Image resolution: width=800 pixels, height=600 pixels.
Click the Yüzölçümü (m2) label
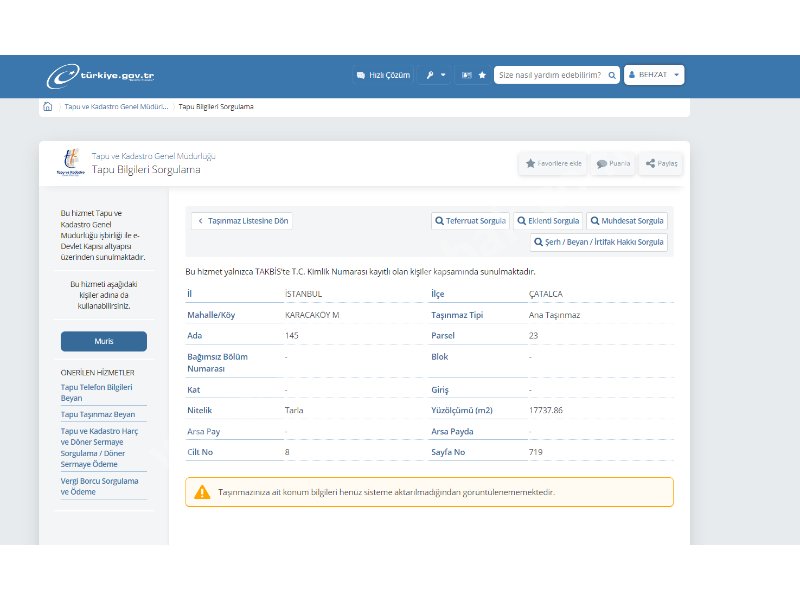[x=462, y=410]
